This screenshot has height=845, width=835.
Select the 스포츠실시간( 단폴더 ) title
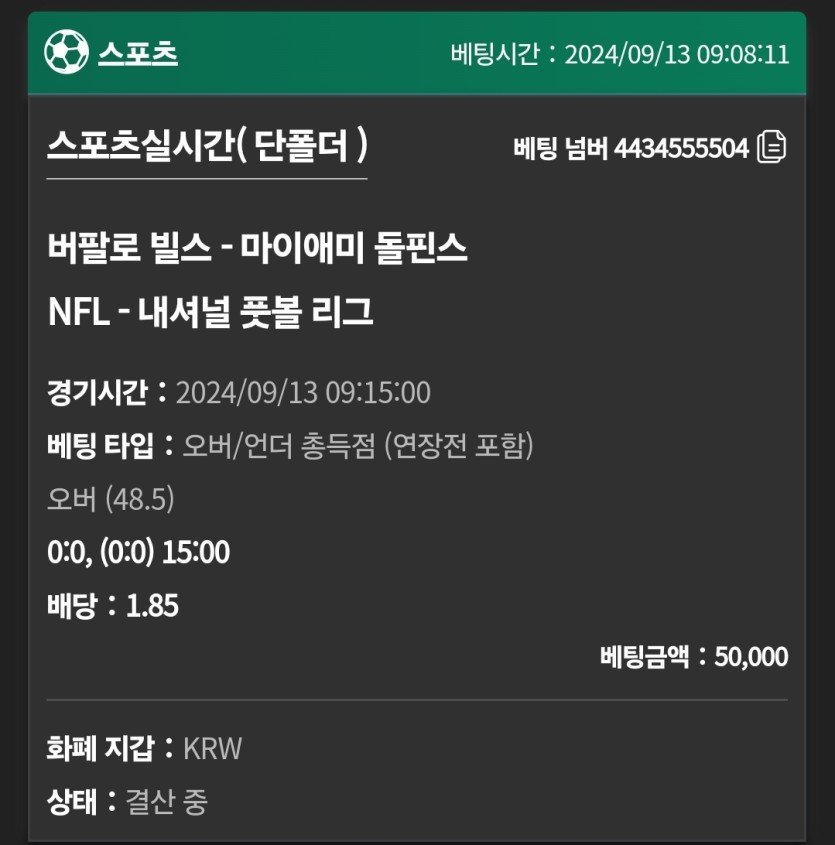tap(207, 148)
